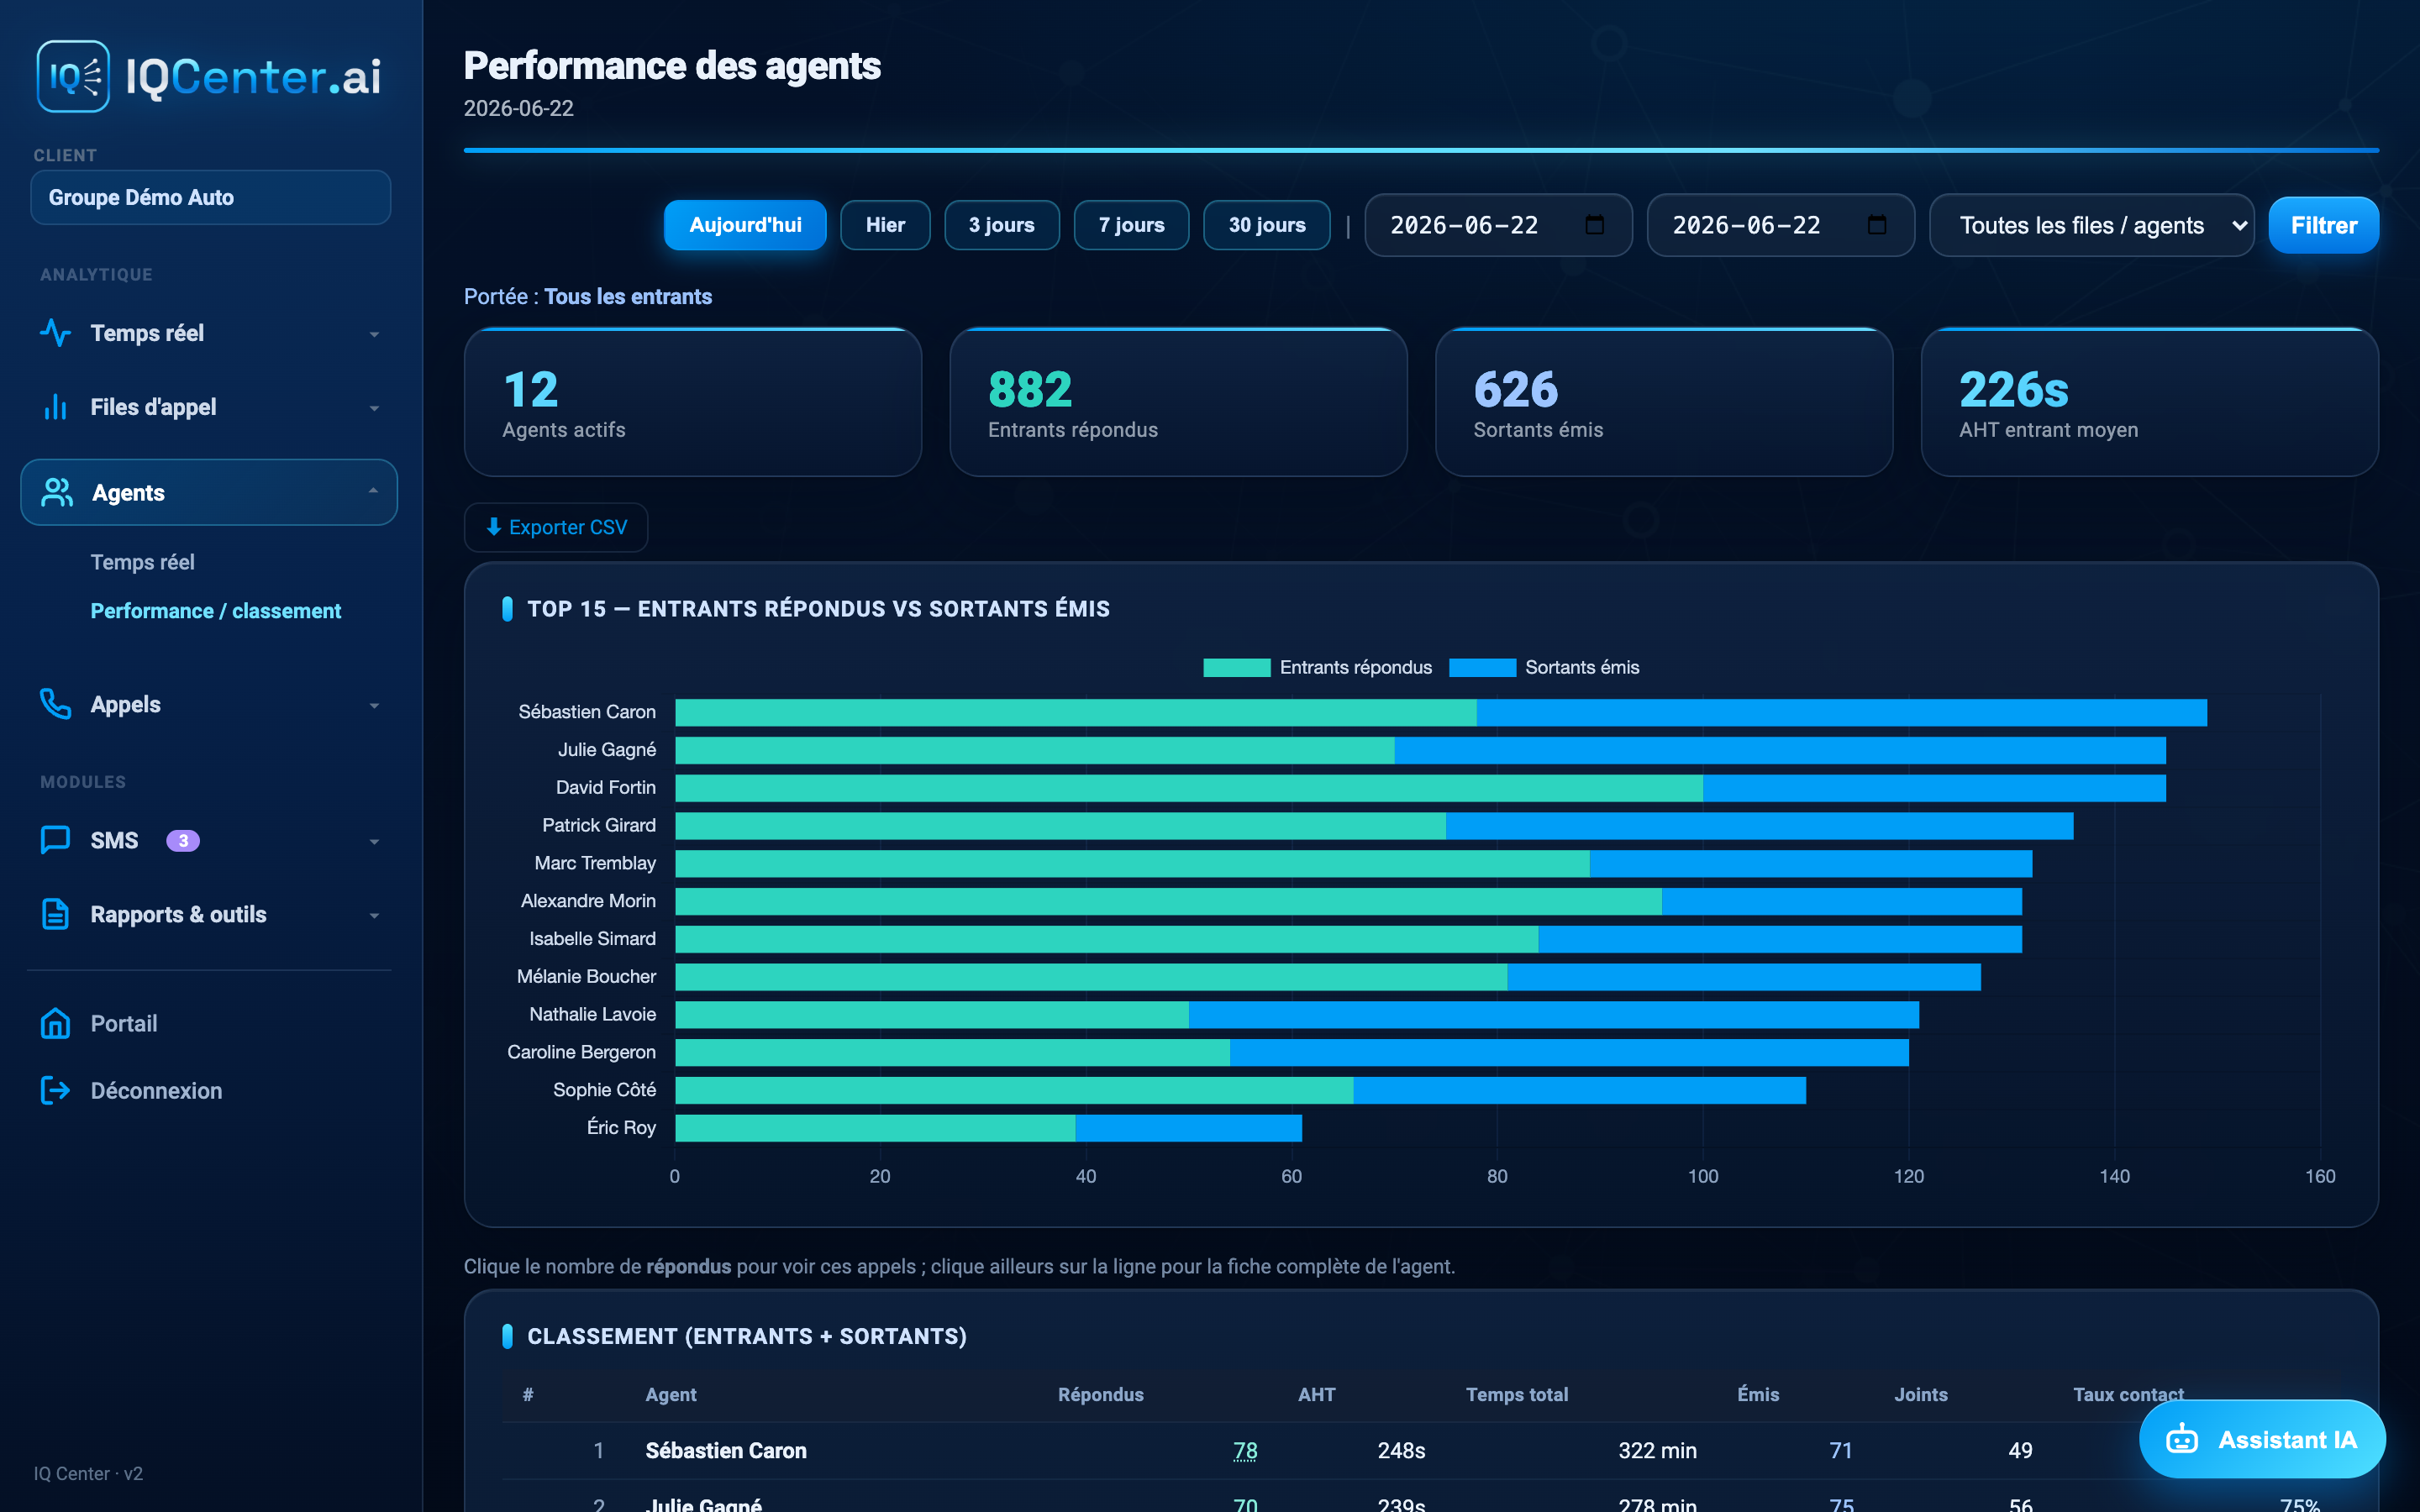Screen dimensions: 2420x1512
Task: Click Marc Tremblay label in the chart
Action: 595,863
